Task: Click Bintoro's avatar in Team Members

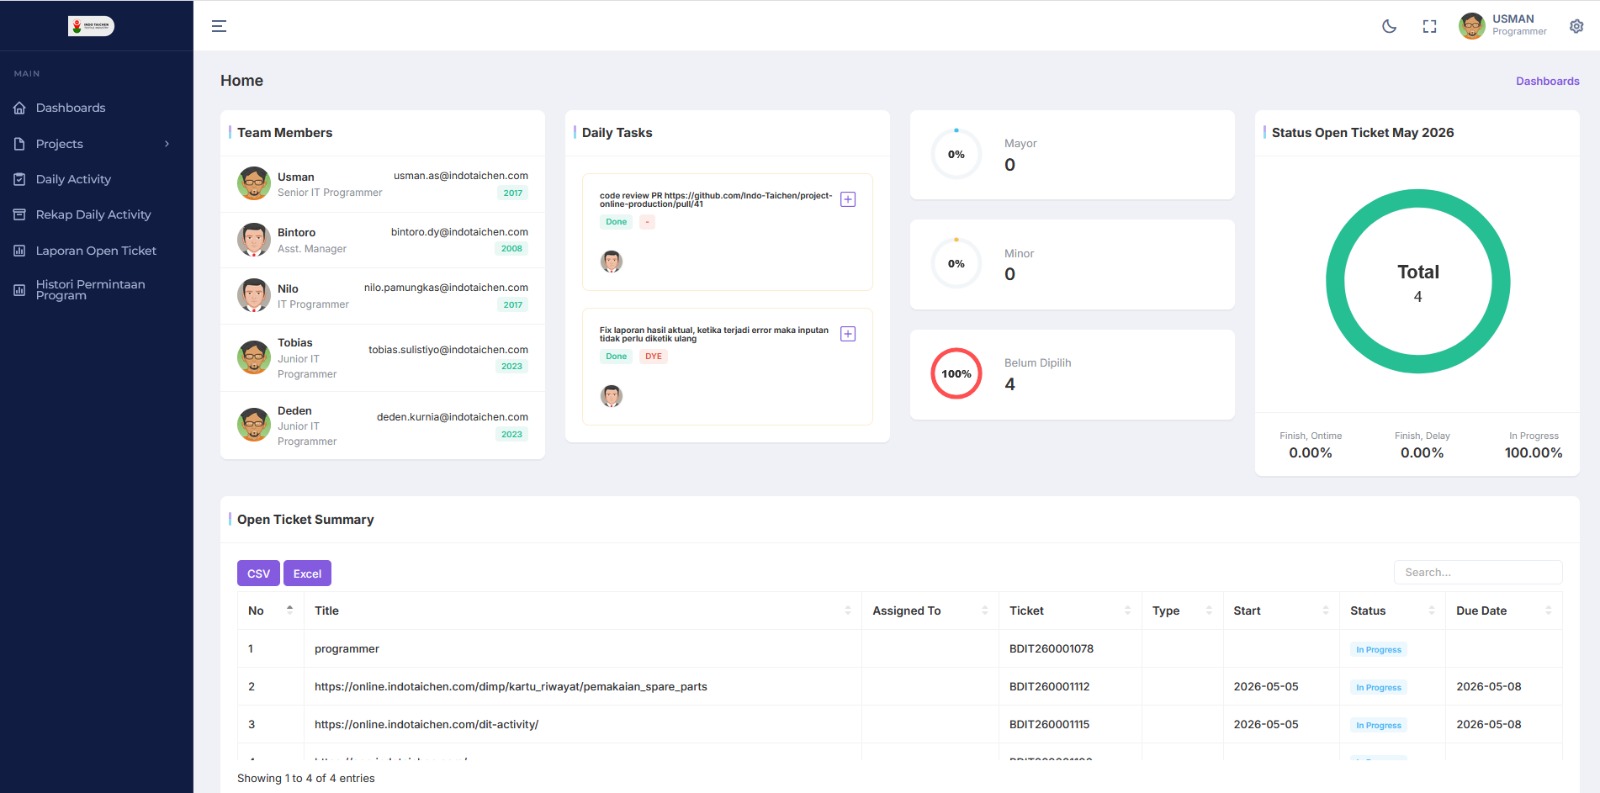Action: pos(254,239)
